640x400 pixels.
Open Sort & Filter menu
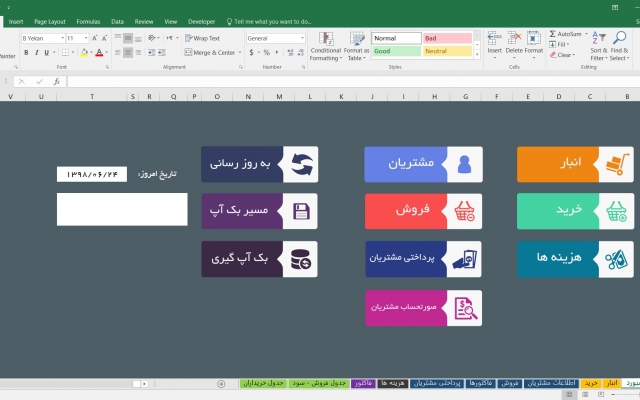(x=599, y=46)
